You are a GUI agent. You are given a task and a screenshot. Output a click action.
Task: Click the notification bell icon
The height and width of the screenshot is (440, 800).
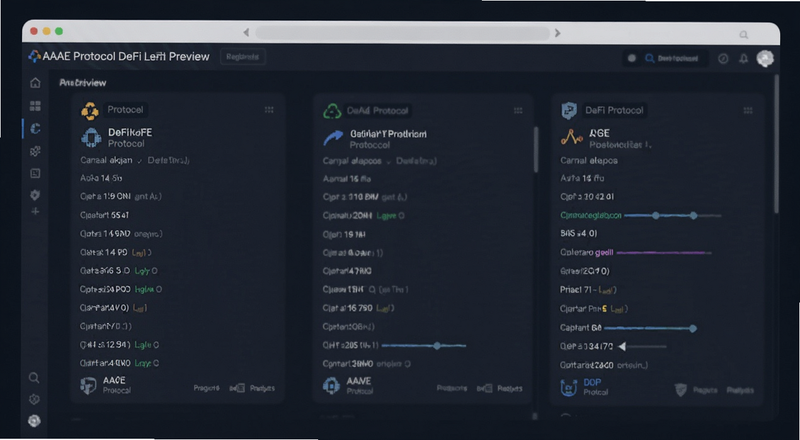tap(743, 59)
